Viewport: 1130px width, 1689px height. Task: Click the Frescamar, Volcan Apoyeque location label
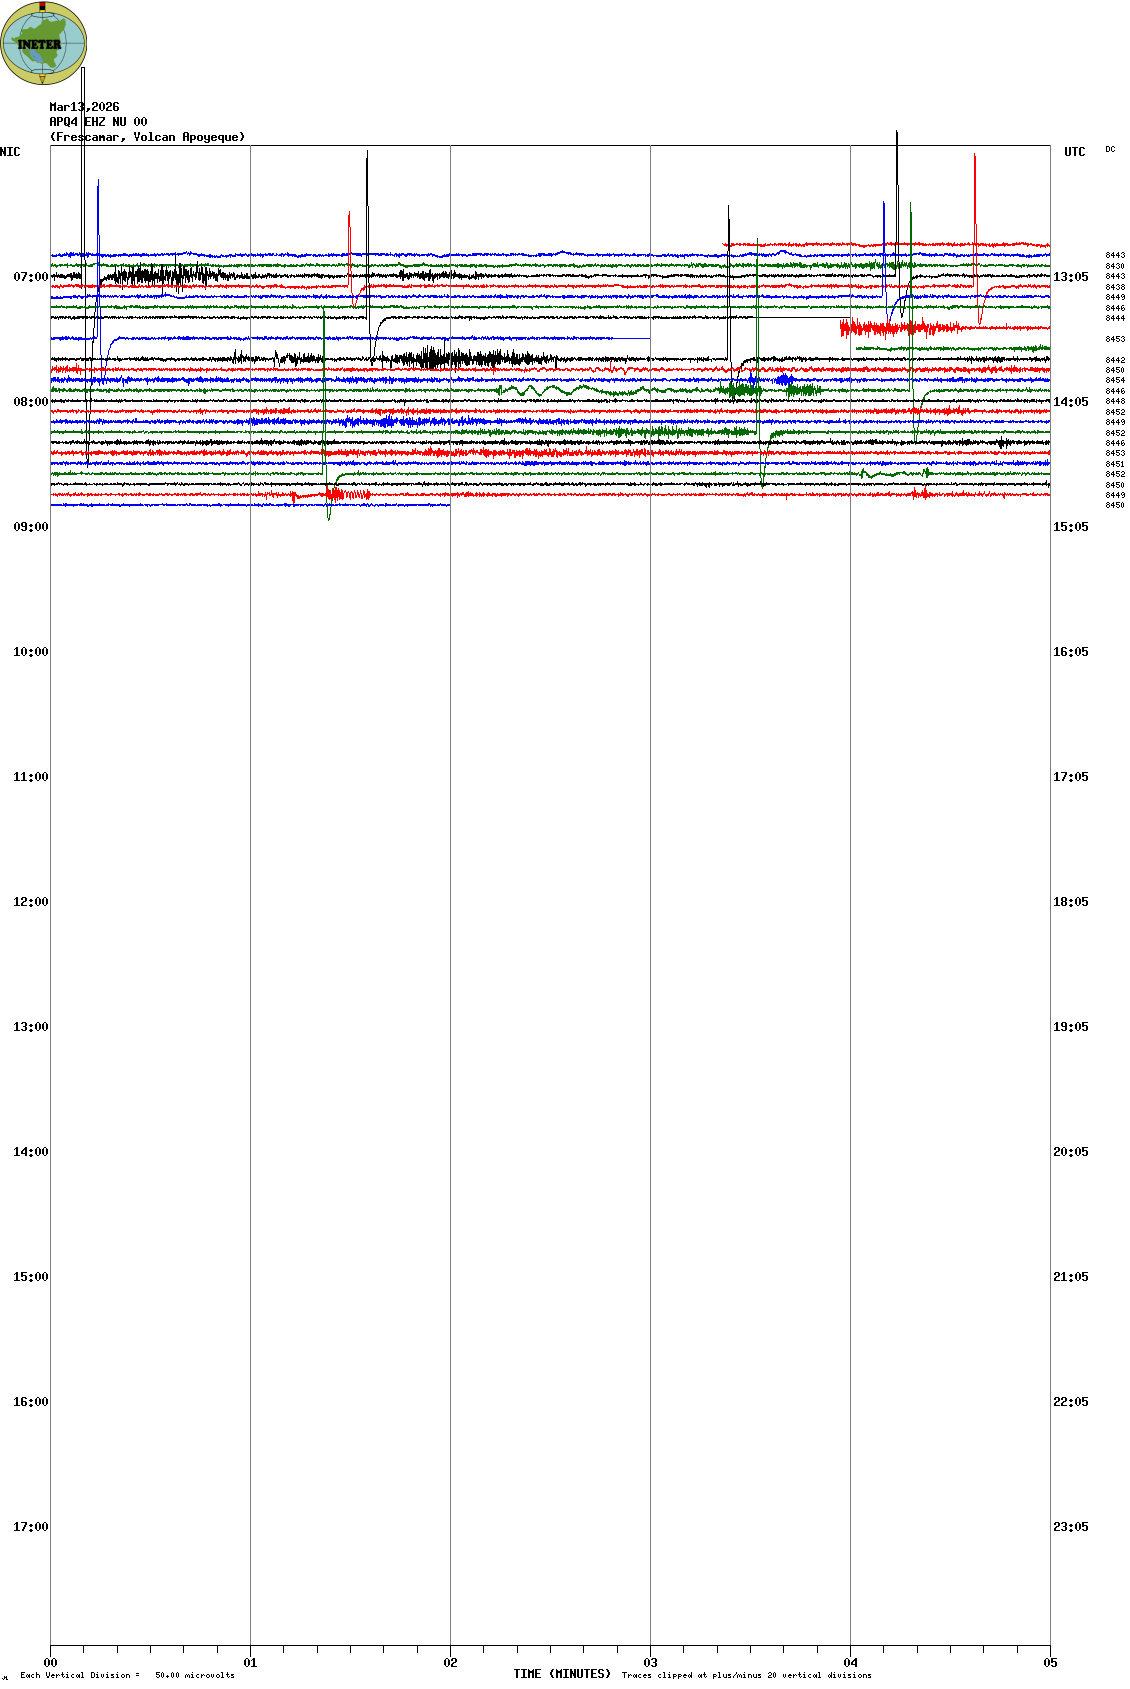[x=147, y=137]
